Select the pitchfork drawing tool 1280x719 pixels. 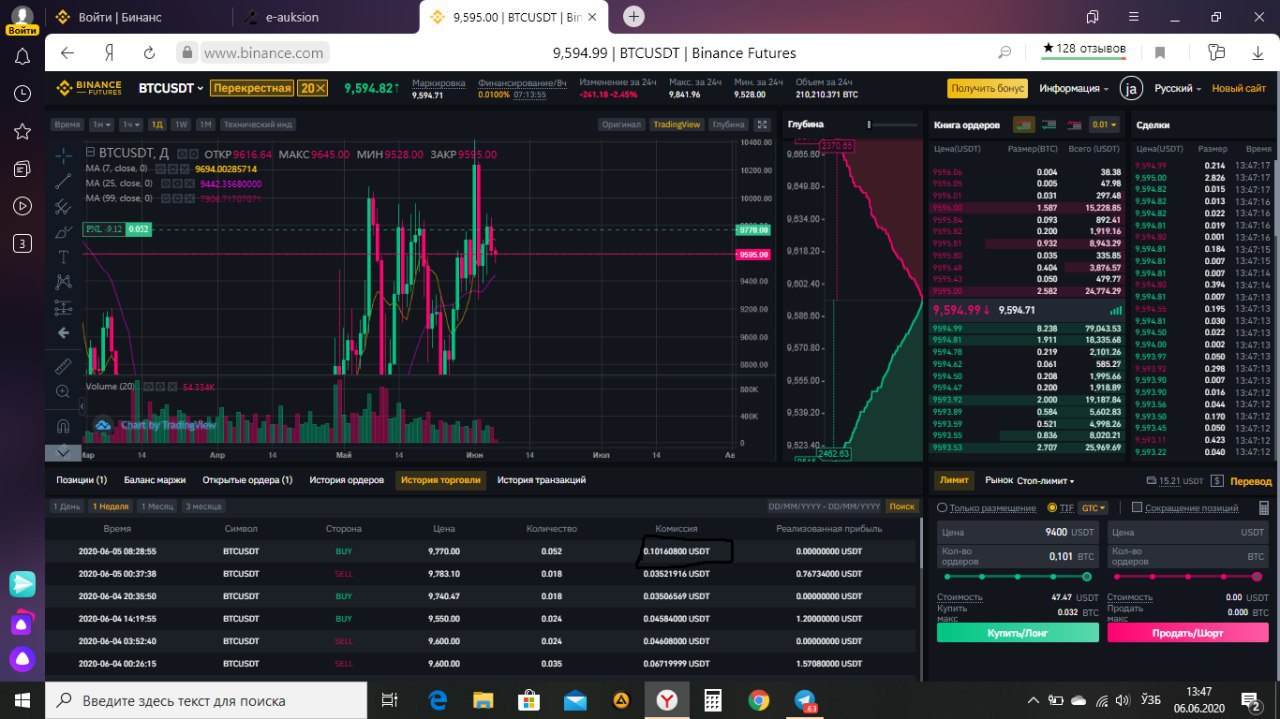[x=63, y=207]
